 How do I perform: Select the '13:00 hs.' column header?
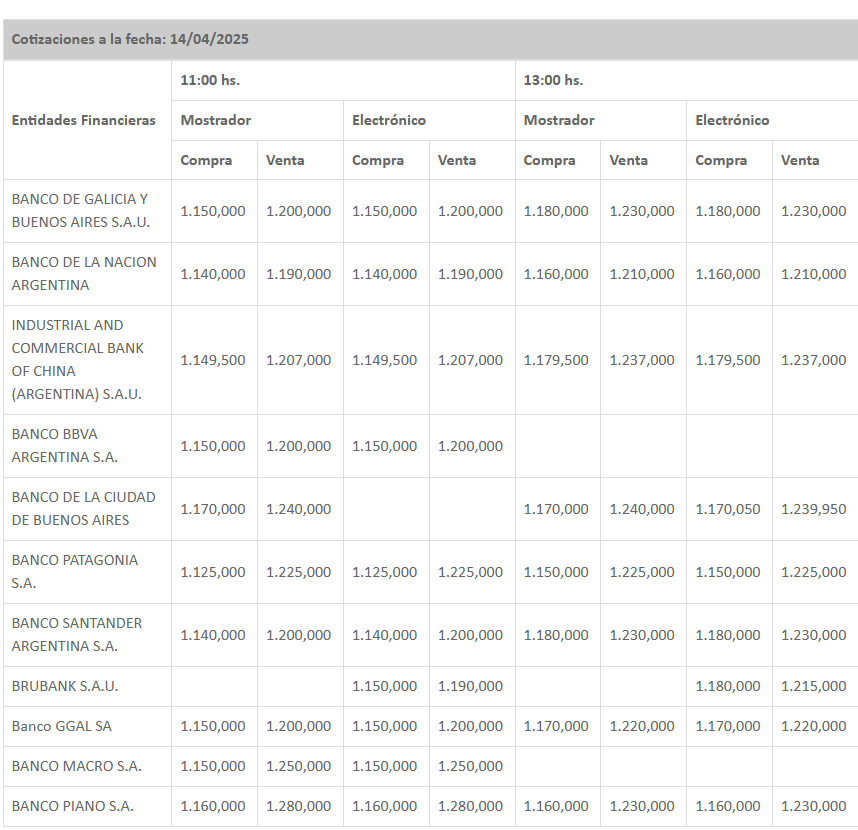[x=553, y=80]
